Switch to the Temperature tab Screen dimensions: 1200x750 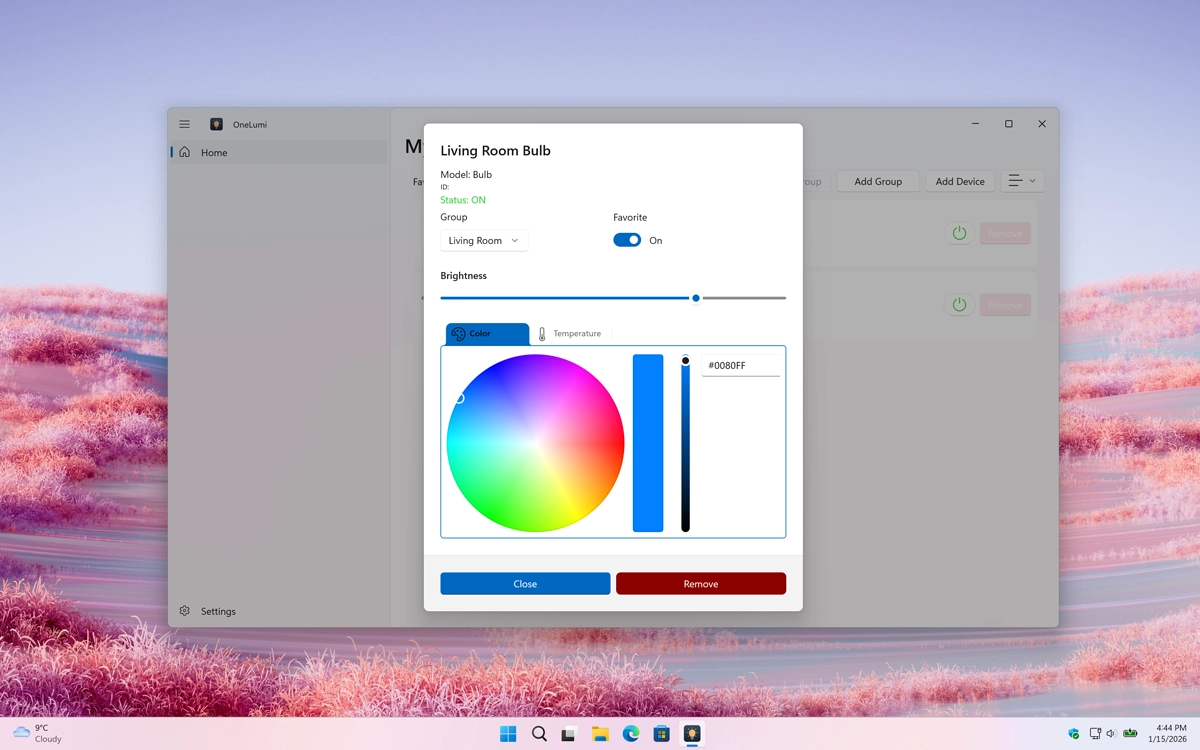point(572,333)
